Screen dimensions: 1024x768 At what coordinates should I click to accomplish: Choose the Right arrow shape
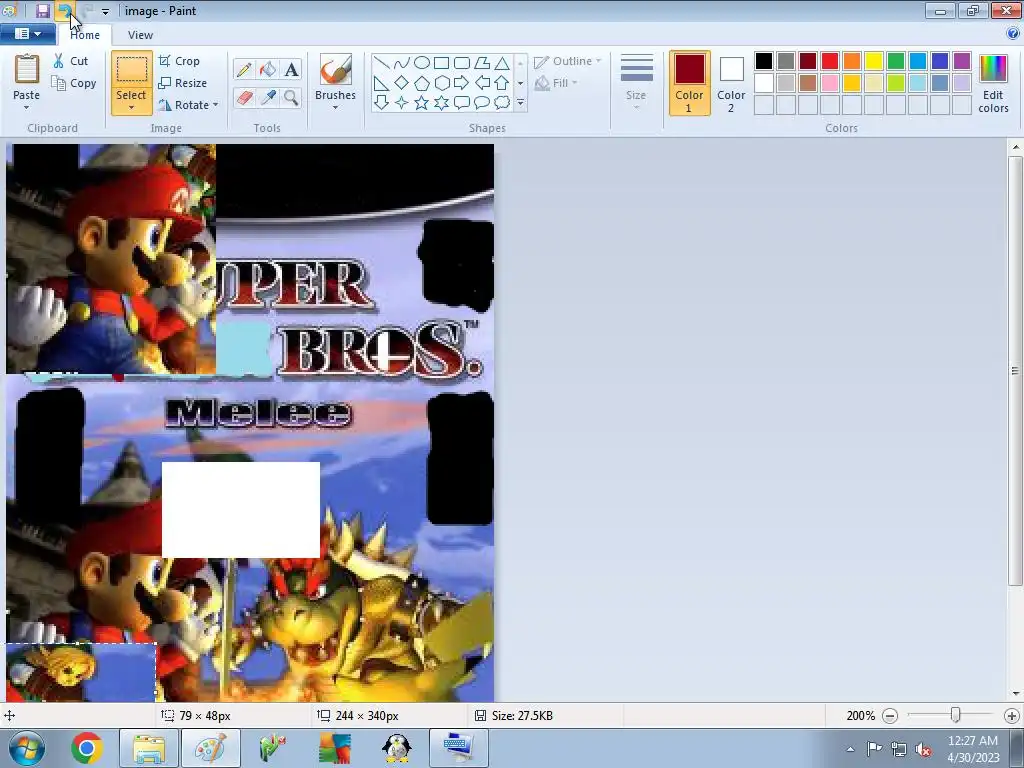coord(462,83)
